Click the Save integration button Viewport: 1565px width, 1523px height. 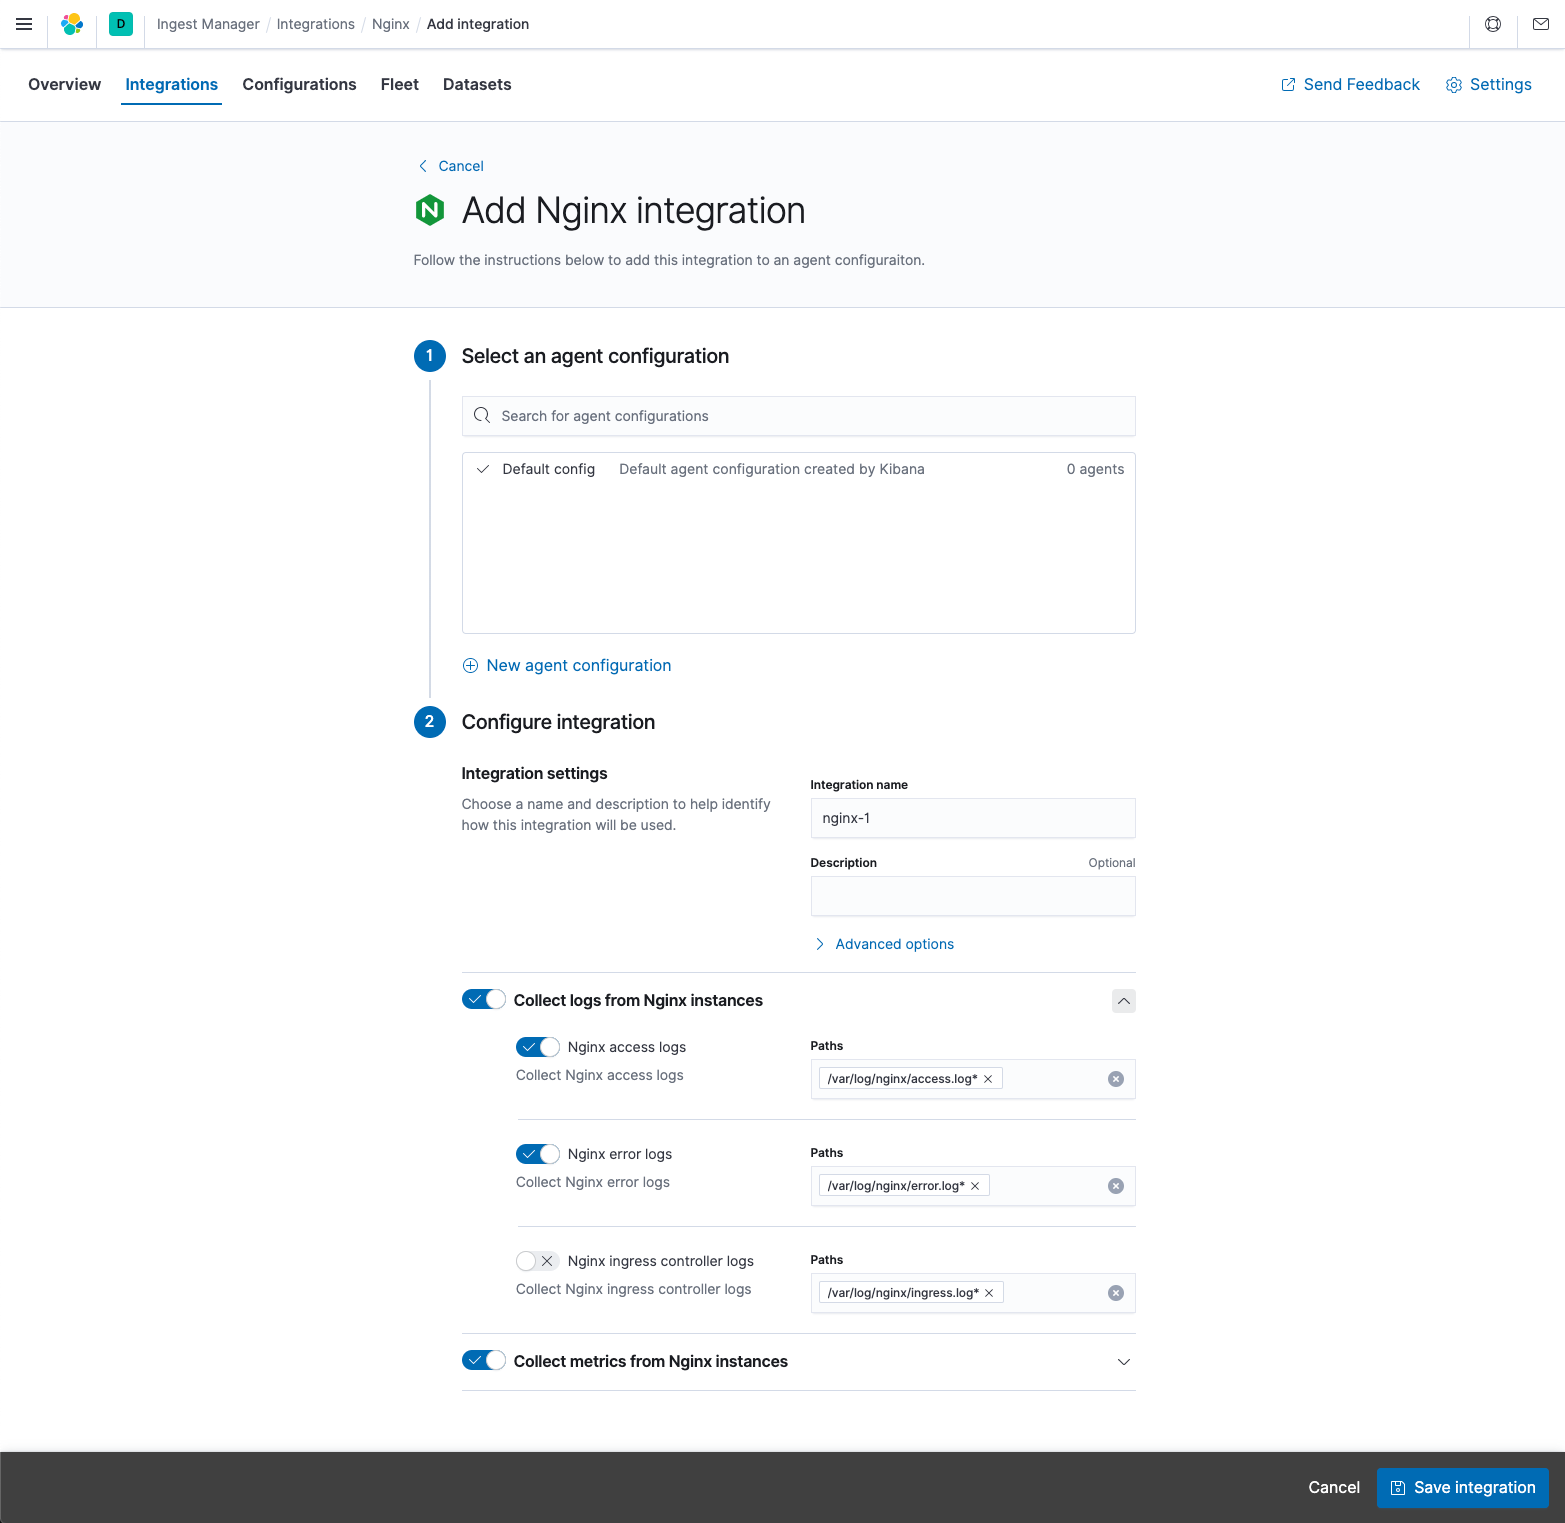click(1463, 1488)
